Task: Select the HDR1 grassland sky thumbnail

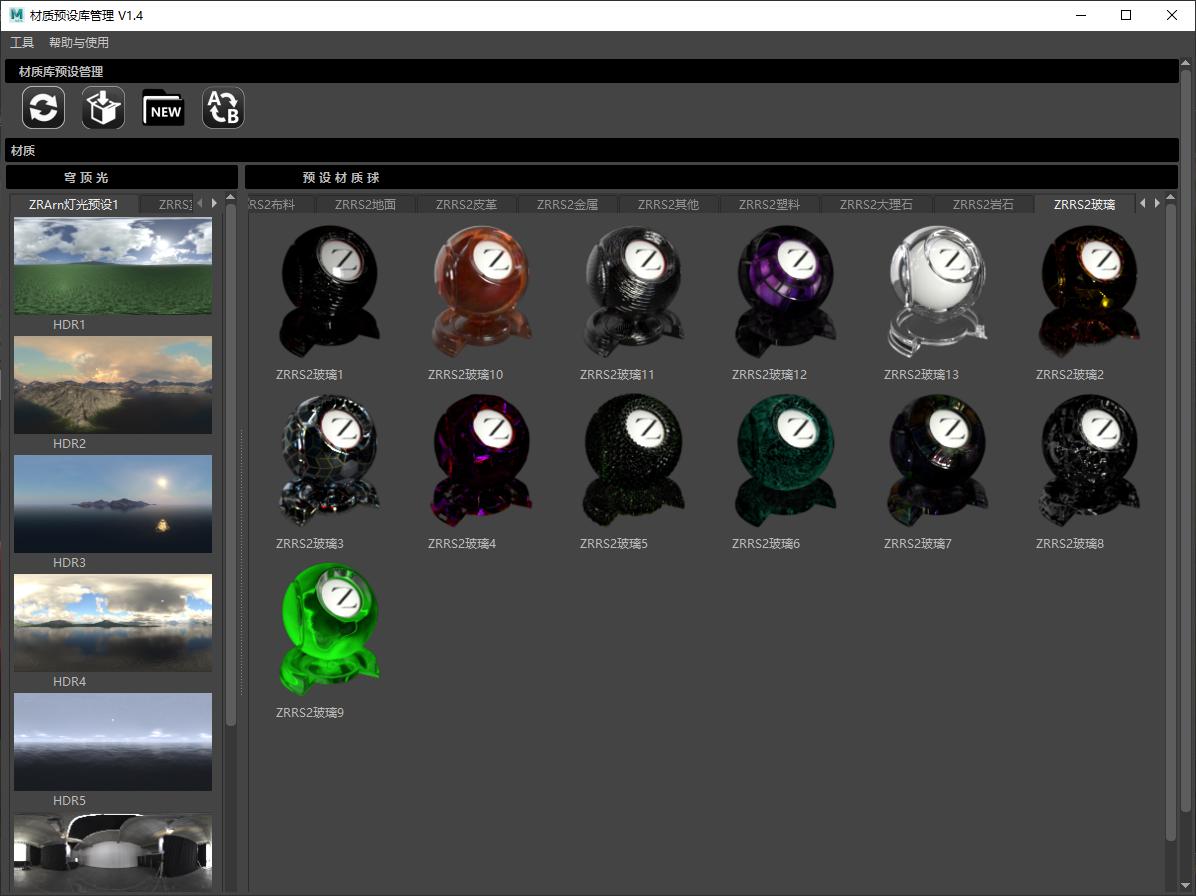Action: pos(113,266)
